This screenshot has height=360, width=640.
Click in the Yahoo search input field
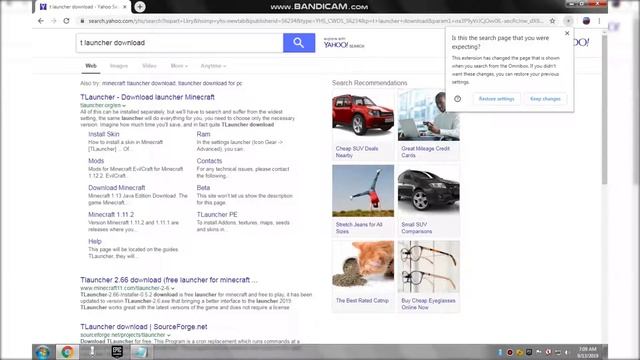180,43
